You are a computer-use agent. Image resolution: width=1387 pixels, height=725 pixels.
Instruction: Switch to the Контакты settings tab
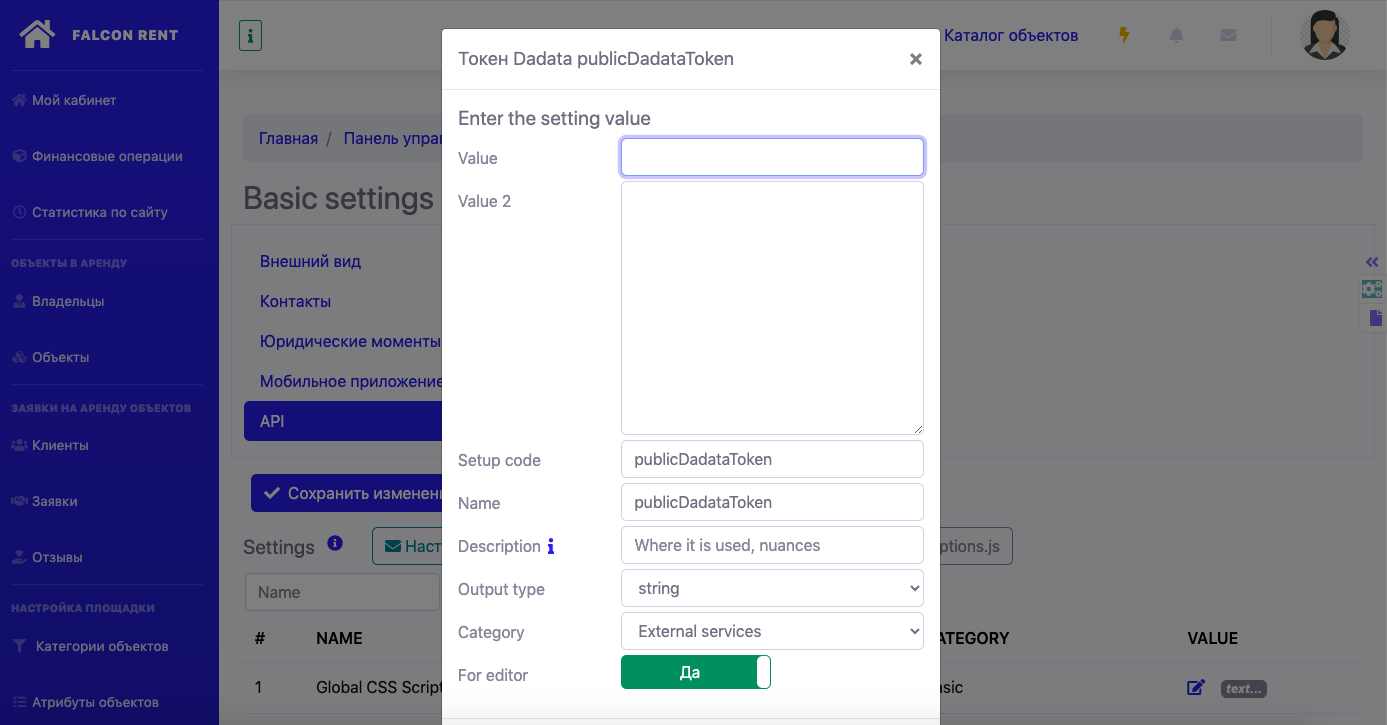tap(295, 301)
